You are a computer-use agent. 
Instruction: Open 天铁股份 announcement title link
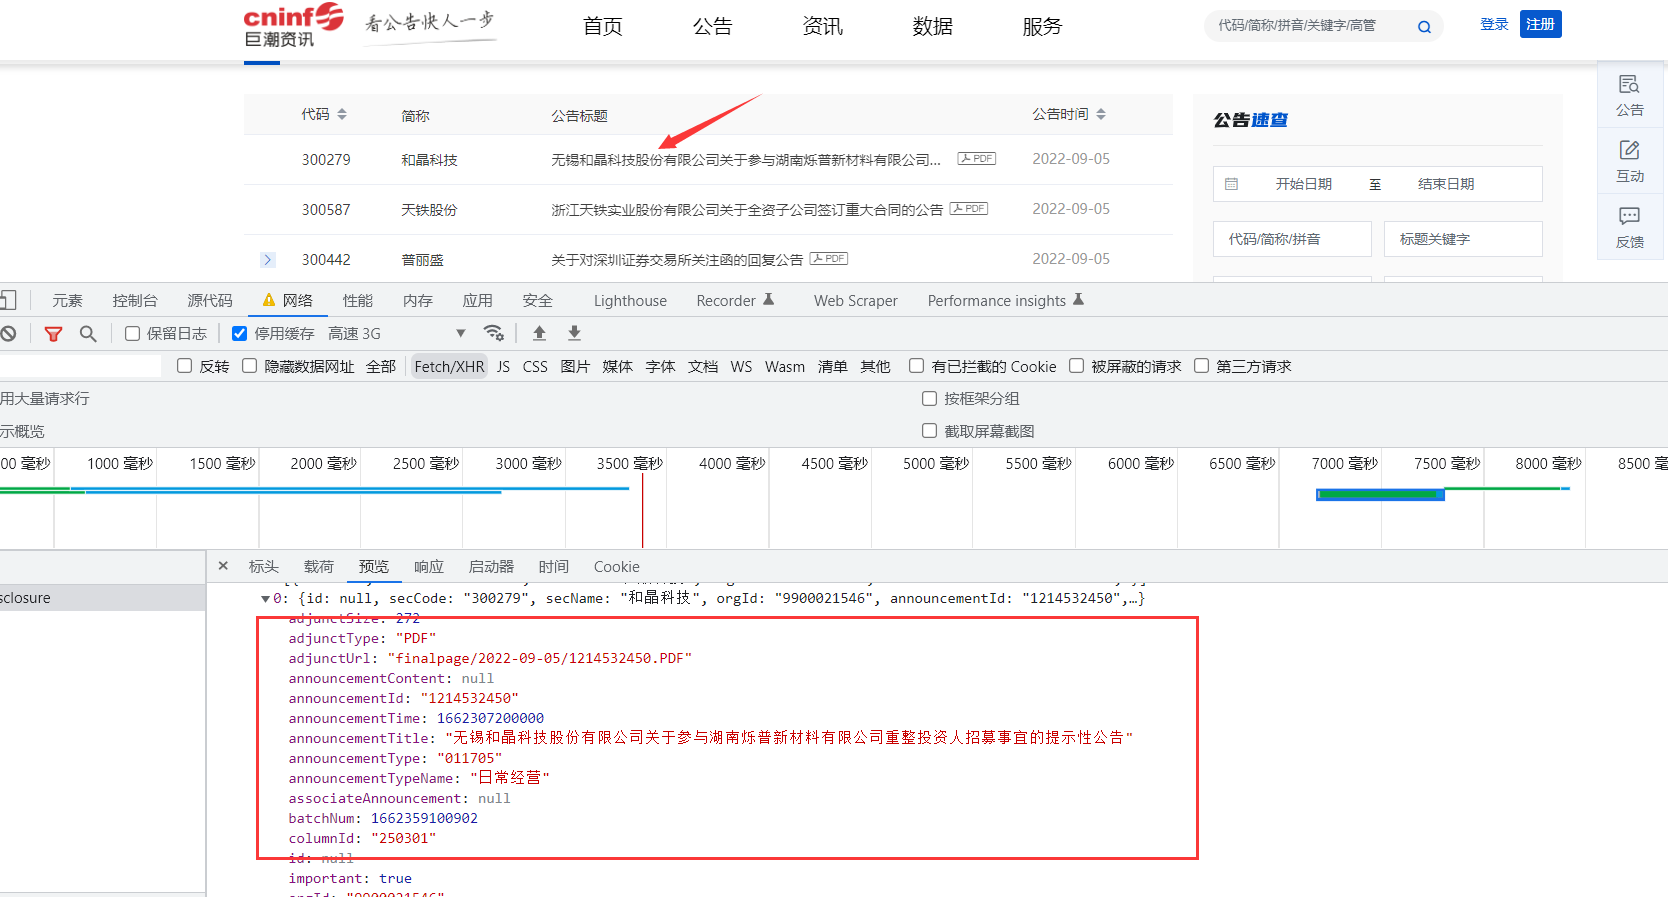coord(747,210)
